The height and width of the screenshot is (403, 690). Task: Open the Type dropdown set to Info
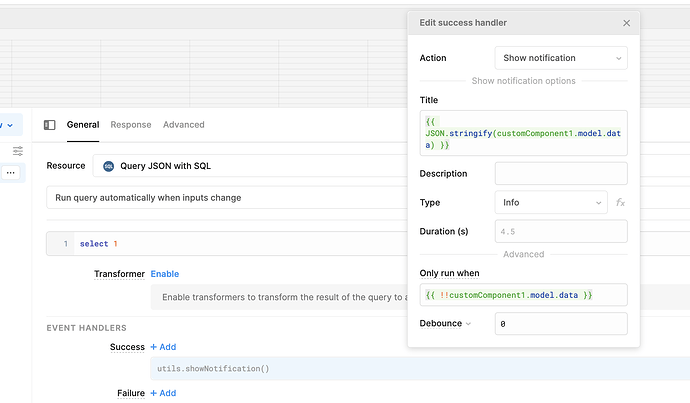550,203
